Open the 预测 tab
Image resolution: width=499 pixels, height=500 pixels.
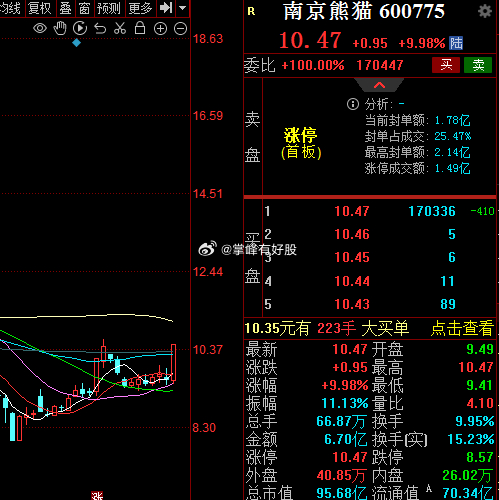click(x=109, y=8)
